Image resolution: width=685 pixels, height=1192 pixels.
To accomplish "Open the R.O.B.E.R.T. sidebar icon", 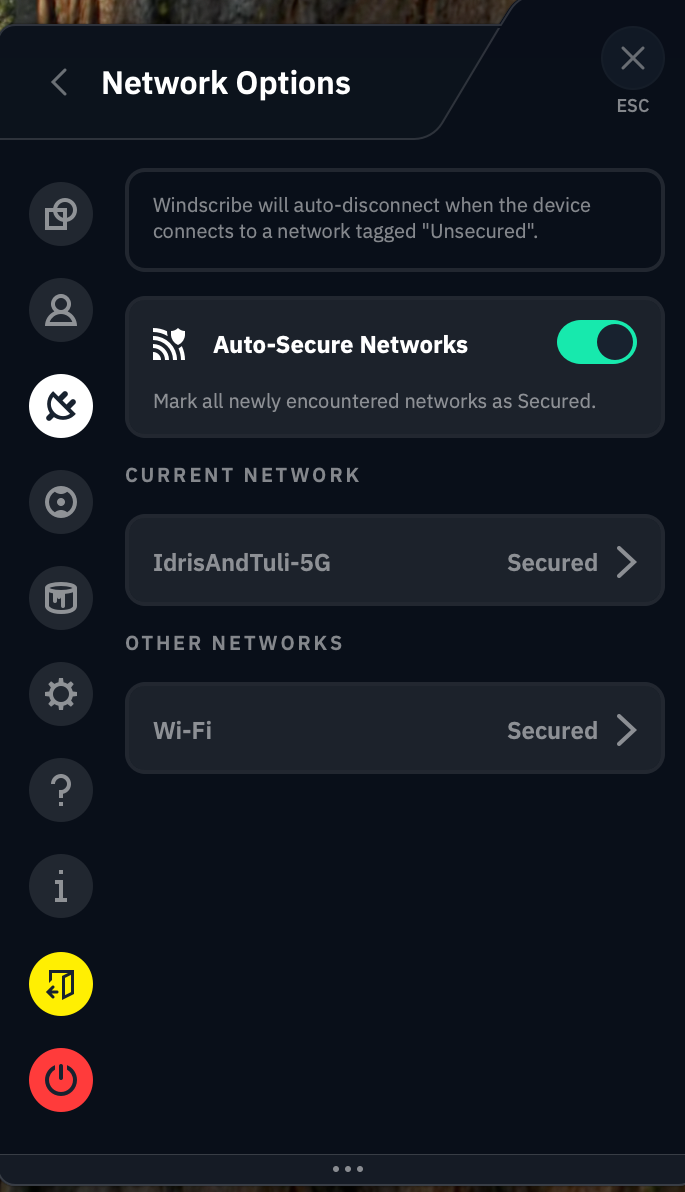I will [x=61, y=502].
